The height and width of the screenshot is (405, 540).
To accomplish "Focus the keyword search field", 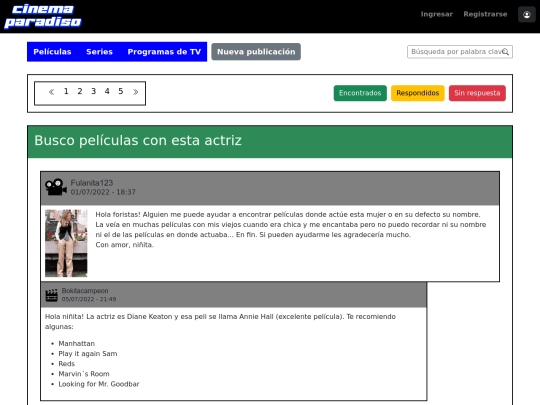I will (460, 52).
